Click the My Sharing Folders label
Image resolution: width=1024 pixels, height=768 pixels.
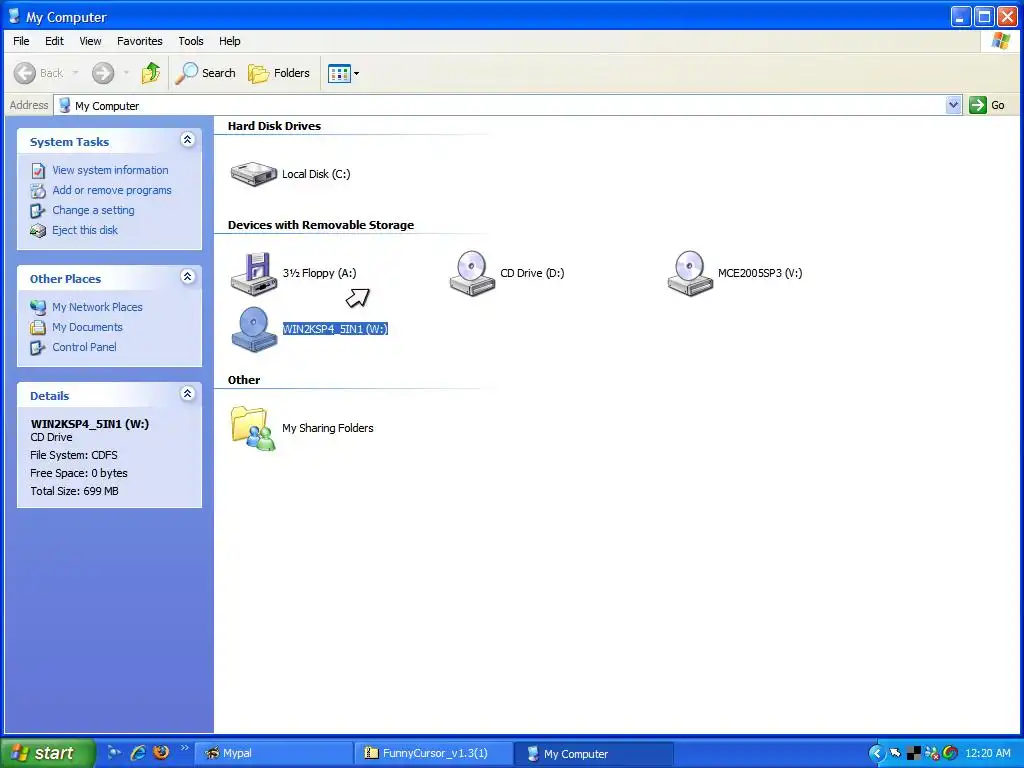click(328, 428)
